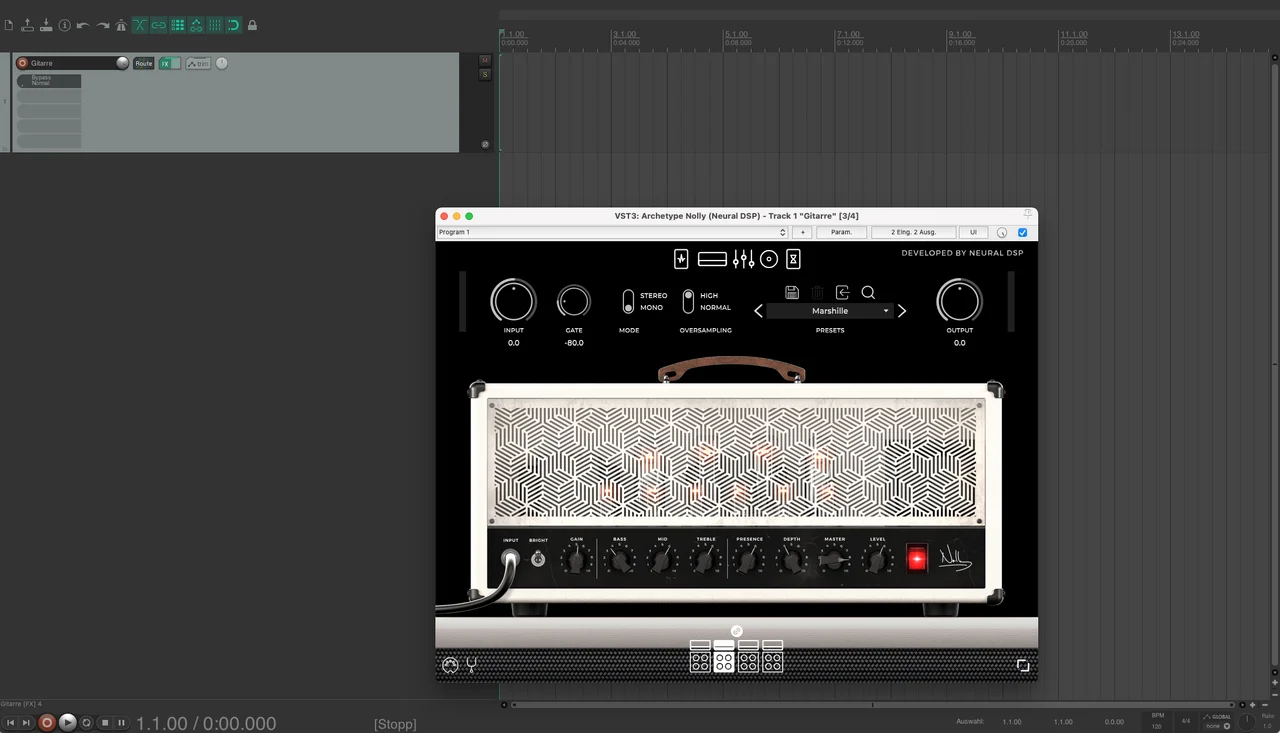This screenshot has width=1280, height=733.
Task: Open the Route button on Gitarre track
Action: click(144, 64)
